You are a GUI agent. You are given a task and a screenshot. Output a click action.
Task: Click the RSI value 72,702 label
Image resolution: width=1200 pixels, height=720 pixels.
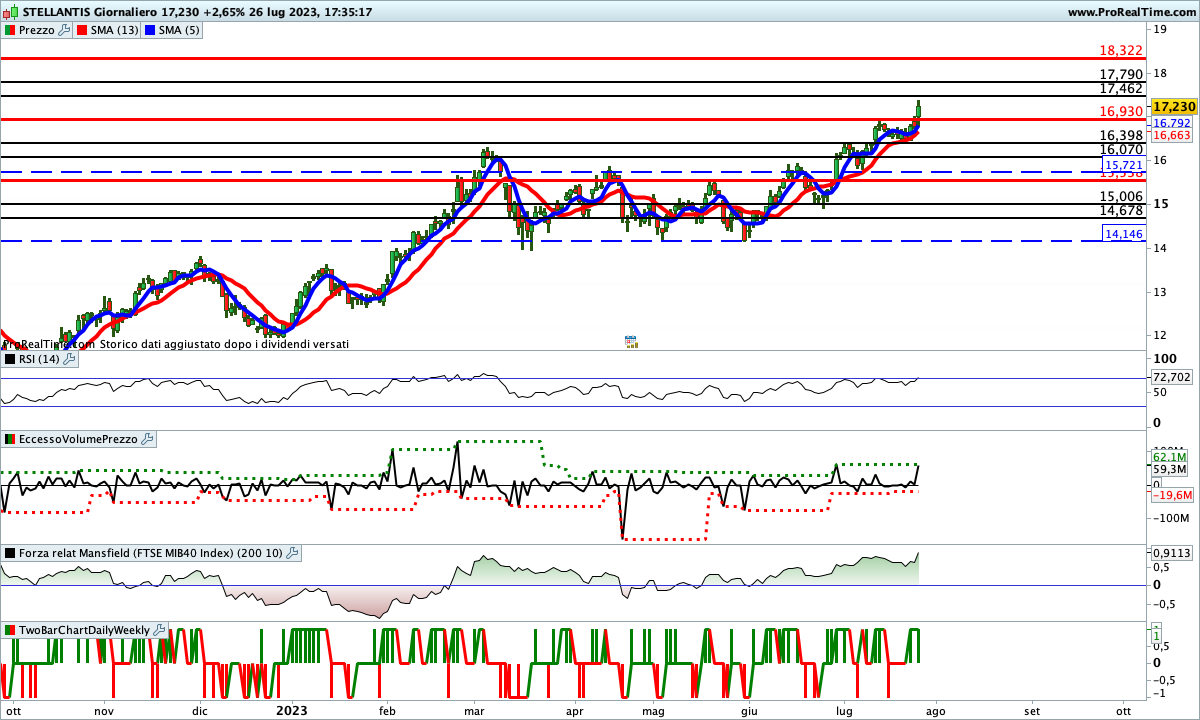tap(1172, 377)
